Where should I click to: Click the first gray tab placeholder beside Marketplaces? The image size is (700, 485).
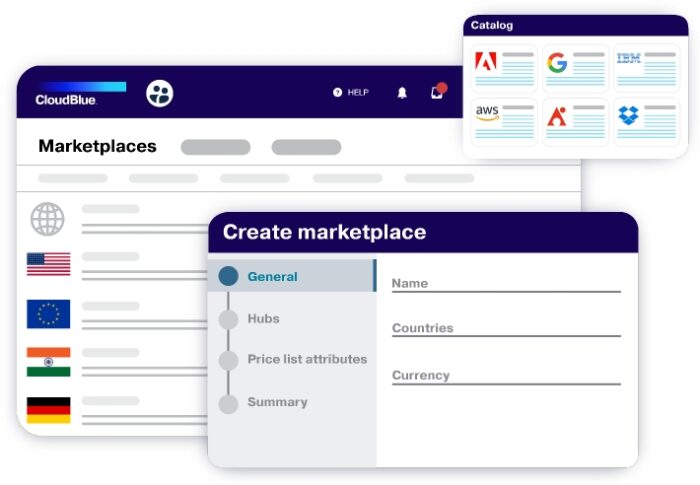tap(216, 147)
